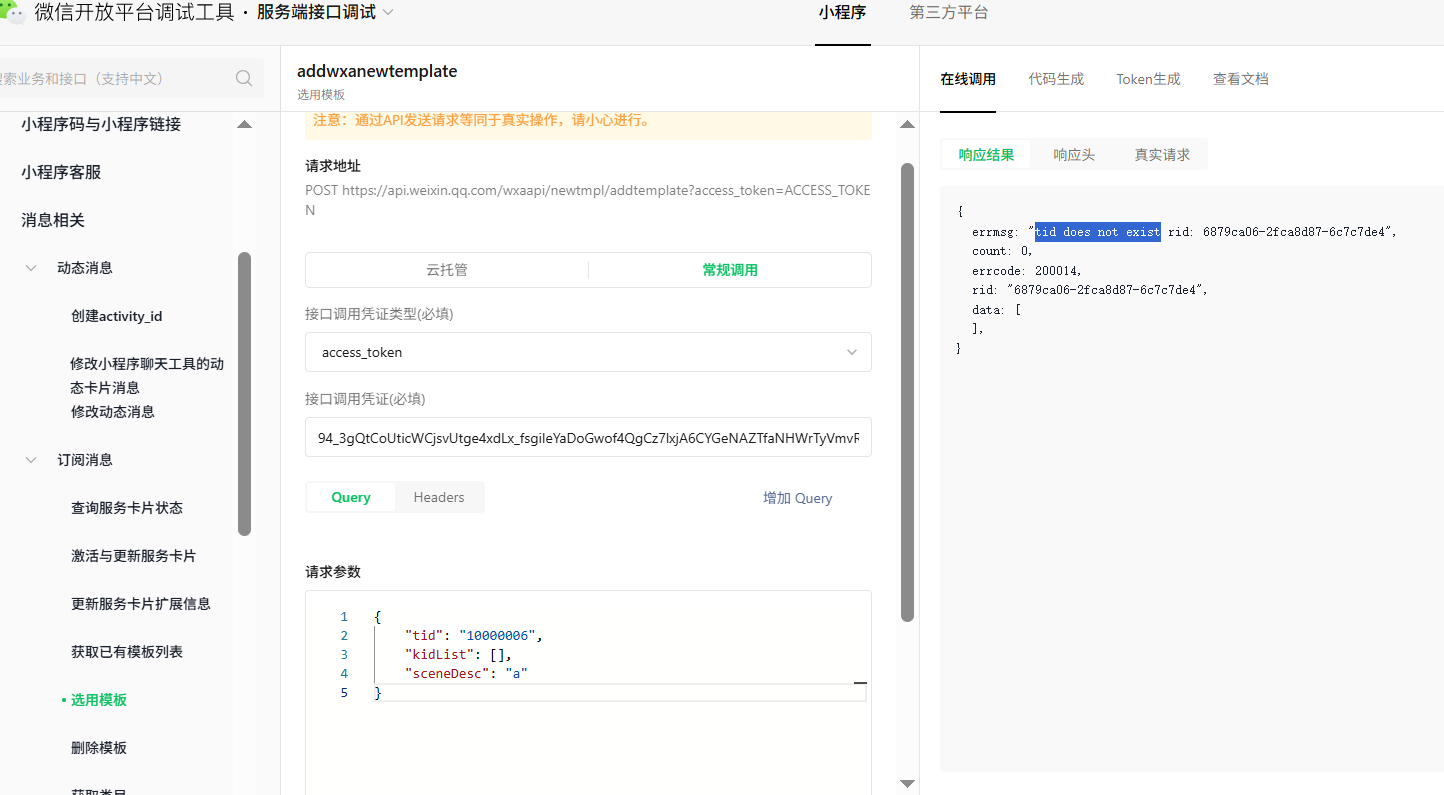
Task: Click the POST request URL text
Action: (x=588, y=200)
